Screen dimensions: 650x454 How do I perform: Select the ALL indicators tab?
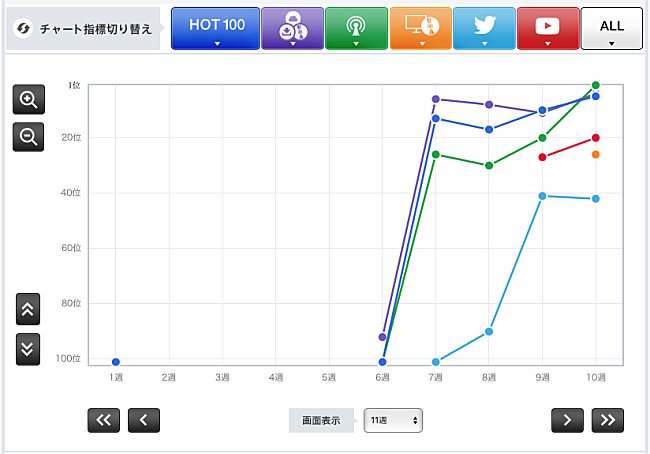pos(611,28)
